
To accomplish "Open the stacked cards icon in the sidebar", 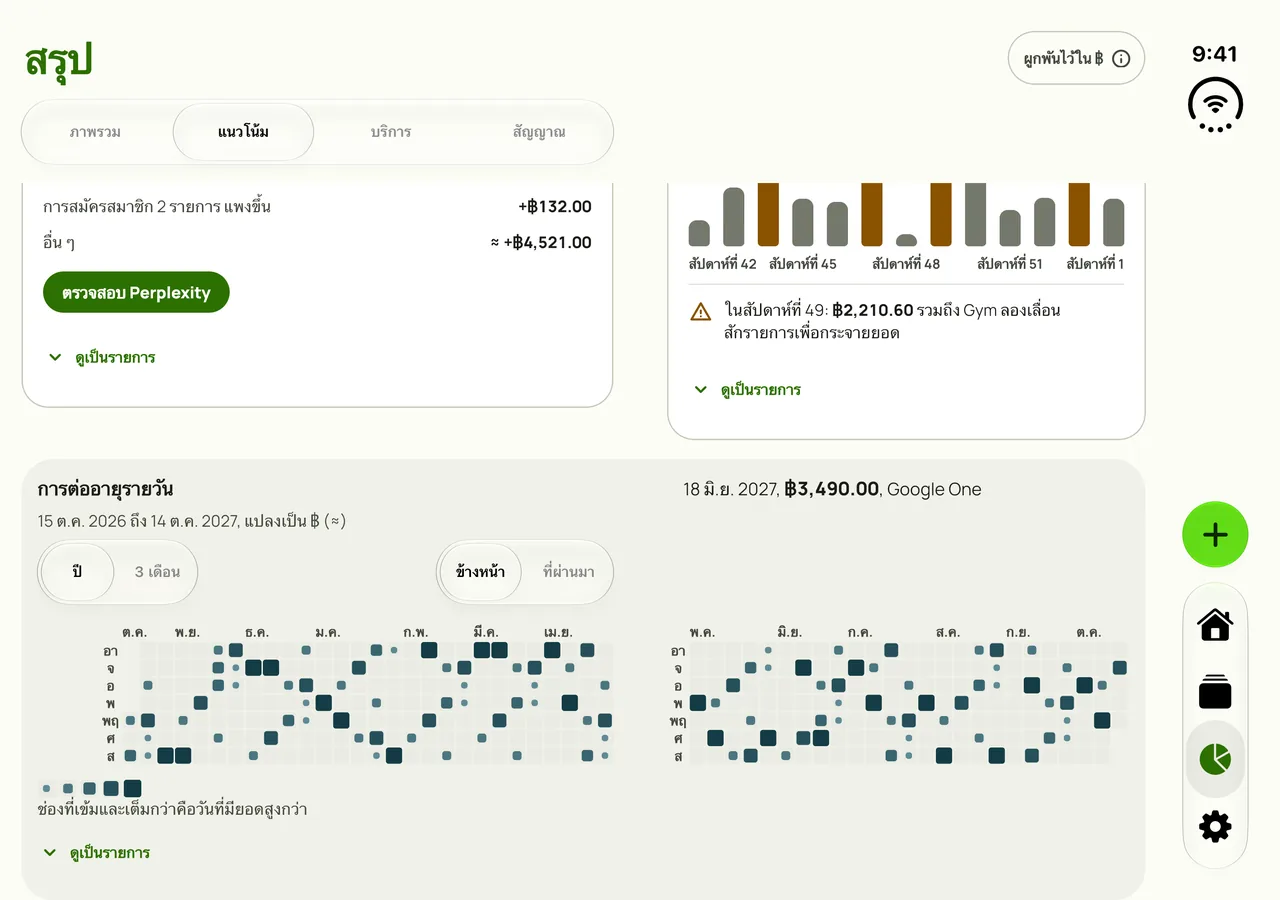I will (1215, 692).
